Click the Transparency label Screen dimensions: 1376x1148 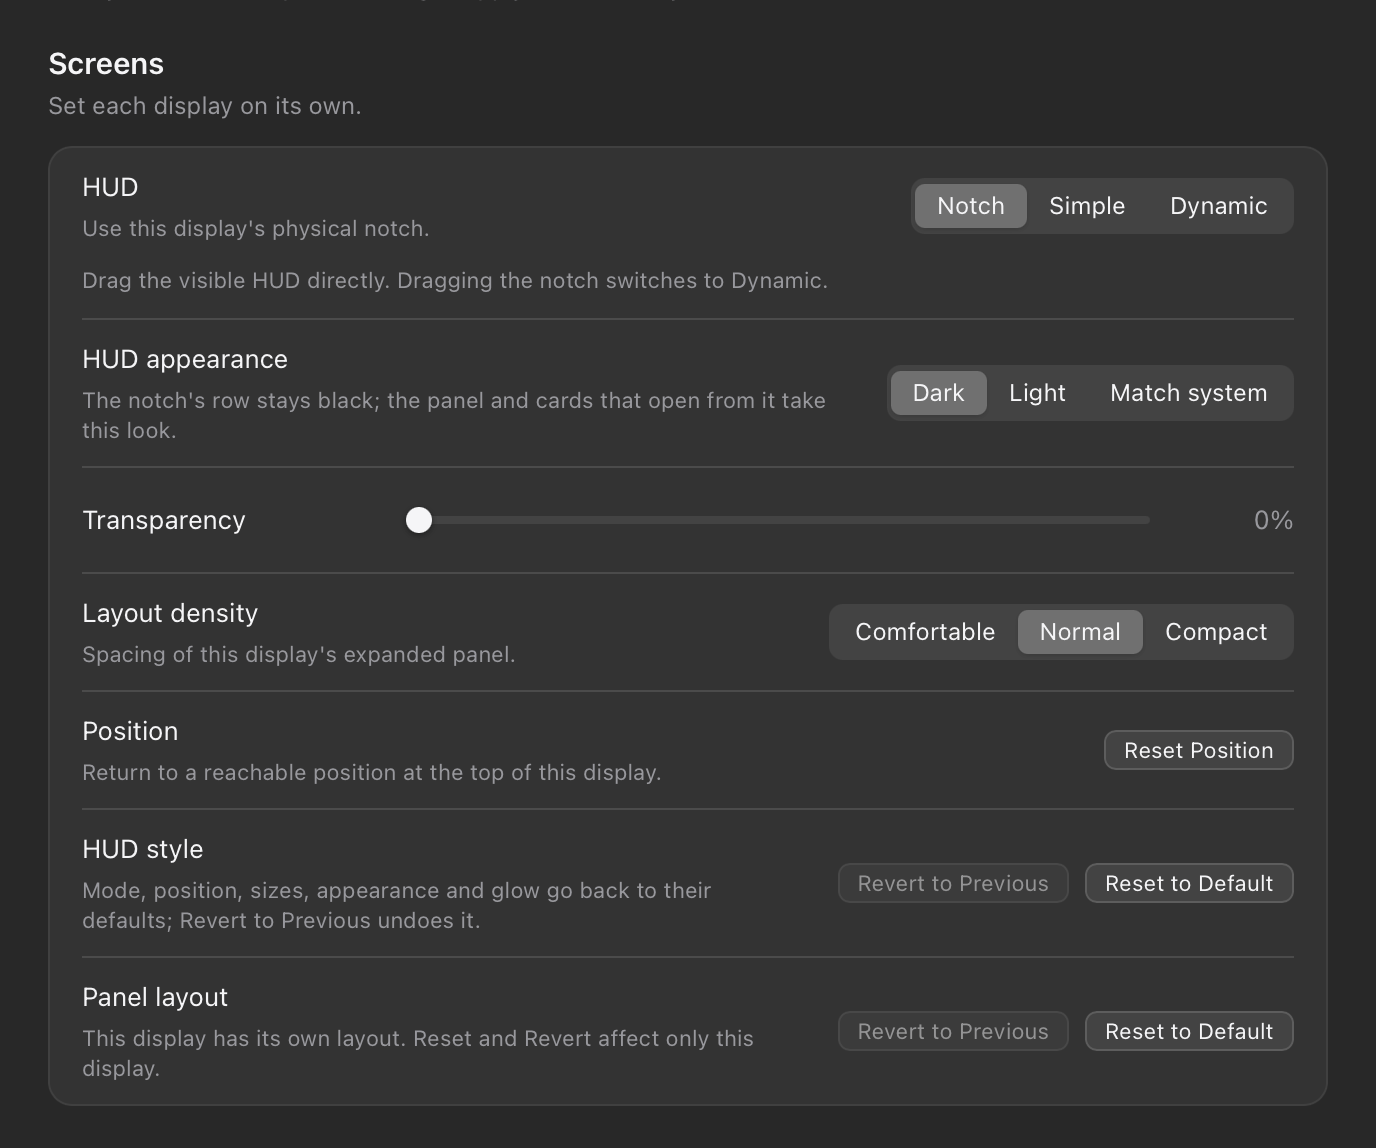pyautogui.click(x=164, y=520)
